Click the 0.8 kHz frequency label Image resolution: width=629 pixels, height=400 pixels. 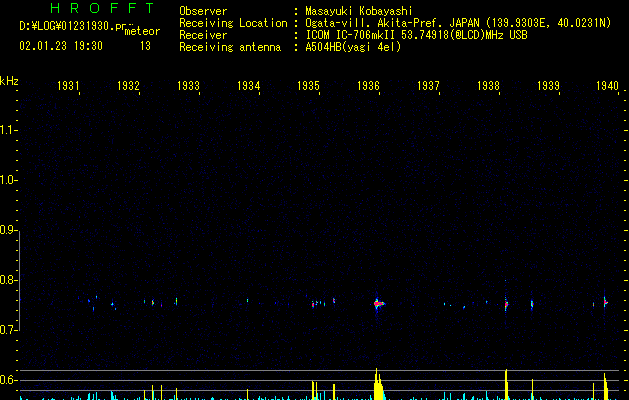point(7,280)
